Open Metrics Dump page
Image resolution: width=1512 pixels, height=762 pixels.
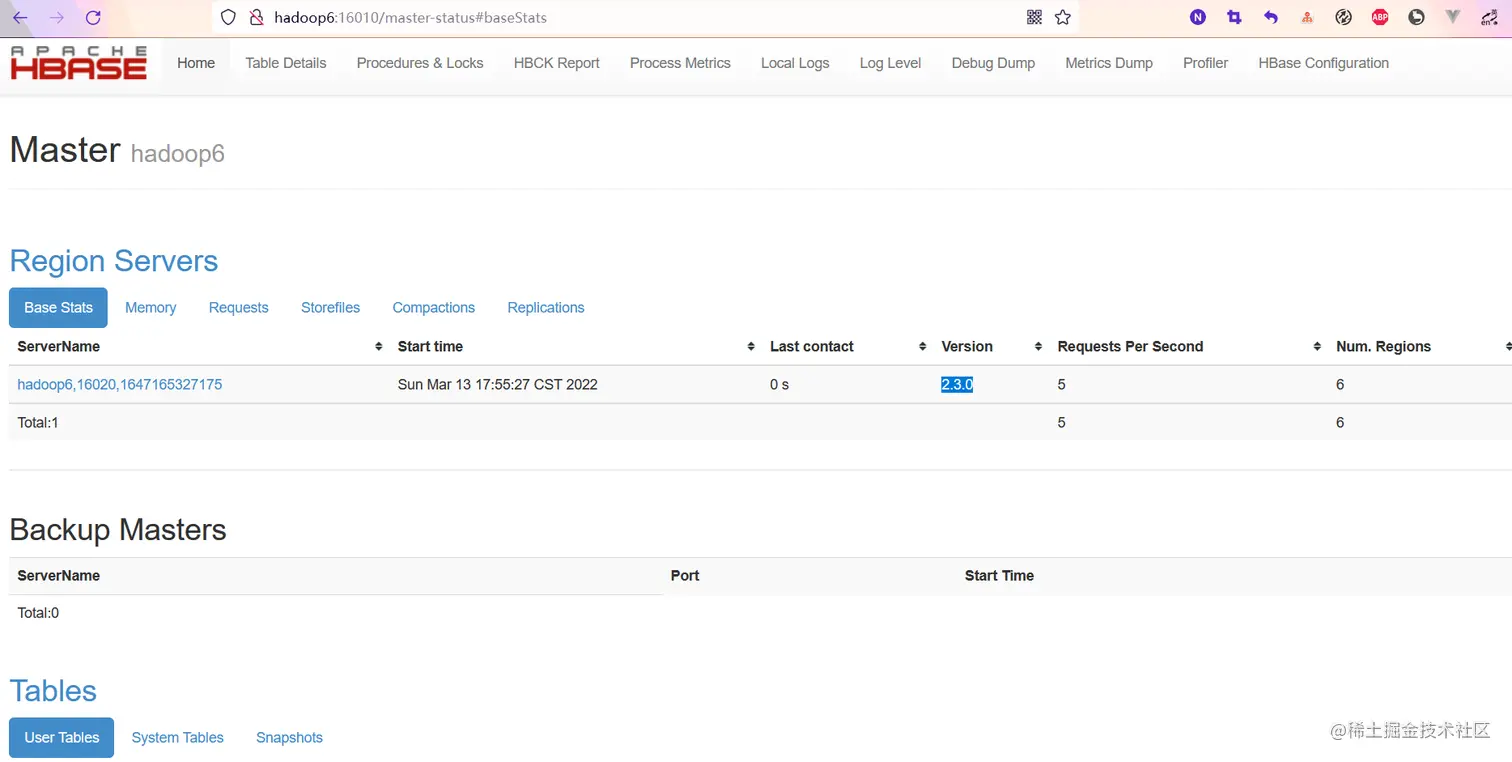pyautogui.click(x=1109, y=63)
